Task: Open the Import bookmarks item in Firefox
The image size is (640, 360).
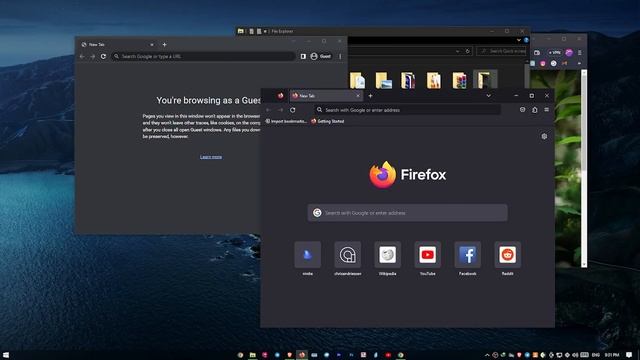Action: tap(286, 121)
